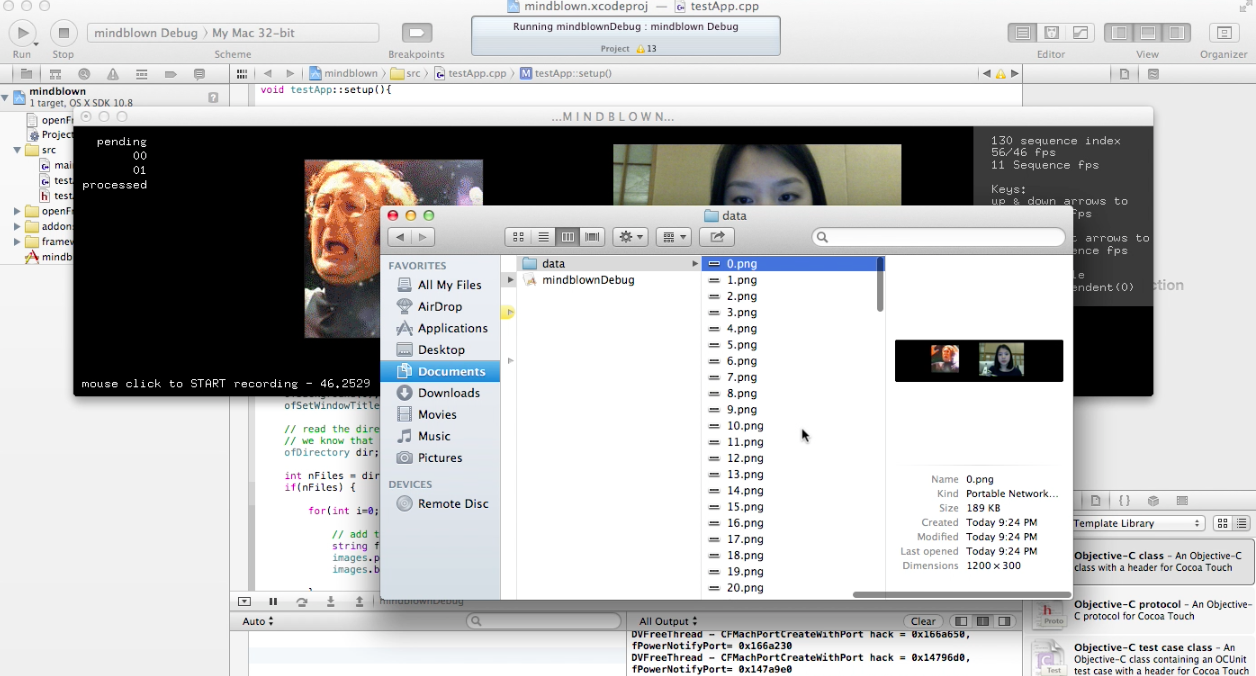Screen dimensions: 1256x676
Task: Click Finder back navigation arrow
Action: [x=400, y=237]
